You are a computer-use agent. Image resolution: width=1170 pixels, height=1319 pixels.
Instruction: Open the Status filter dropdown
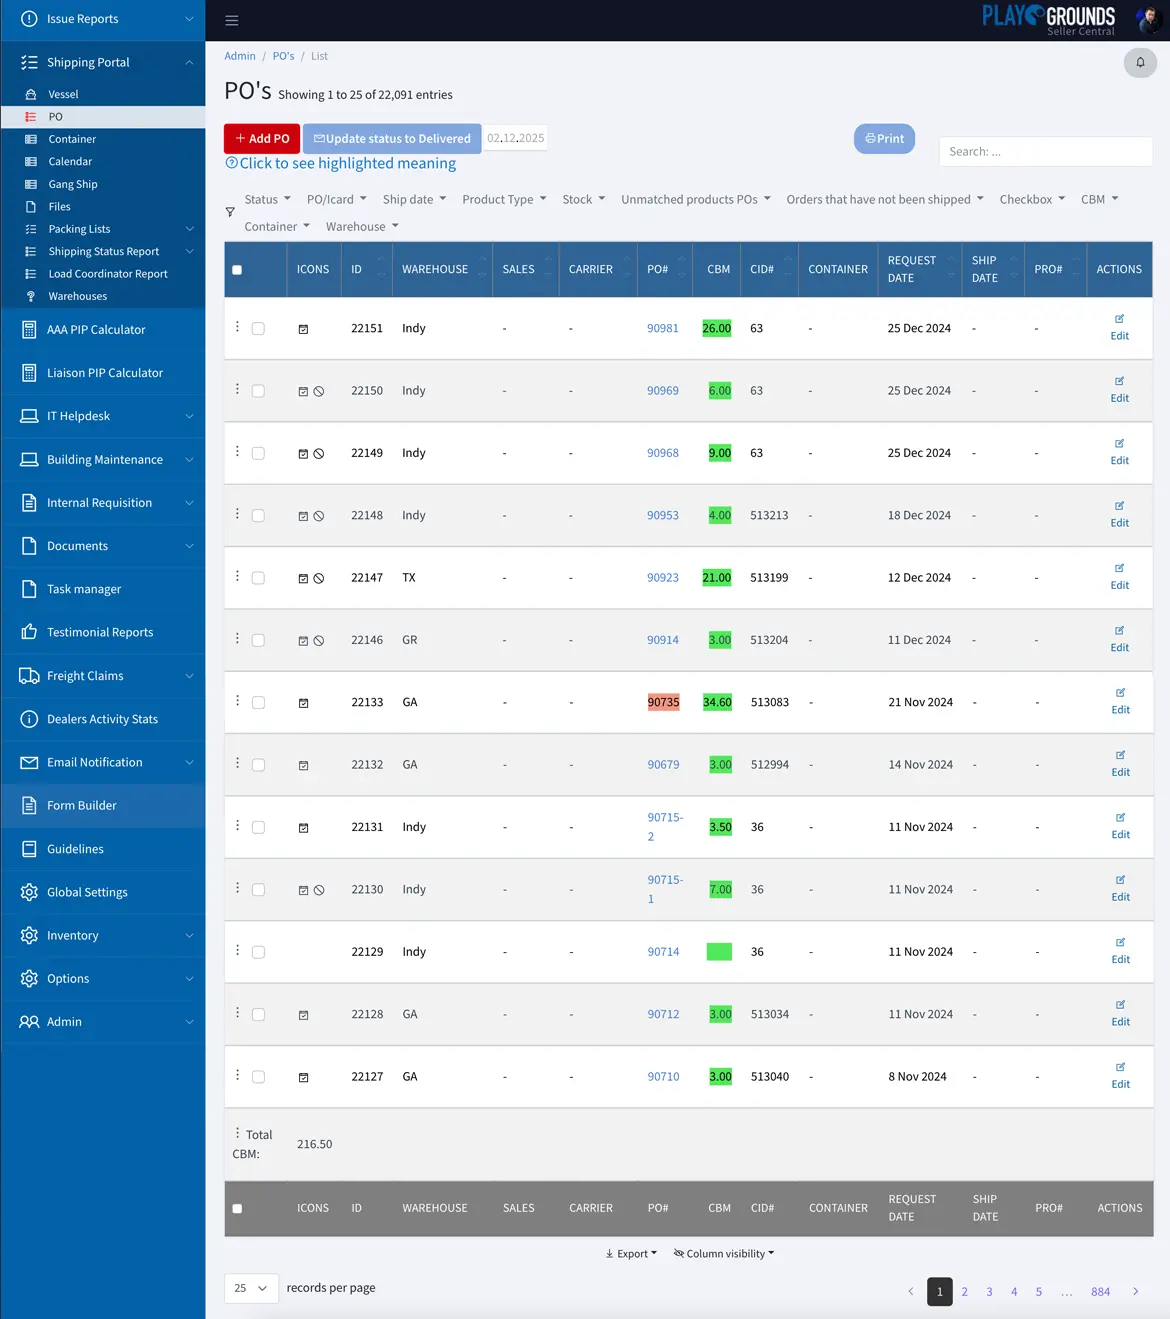pyautogui.click(x=266, y=199)
